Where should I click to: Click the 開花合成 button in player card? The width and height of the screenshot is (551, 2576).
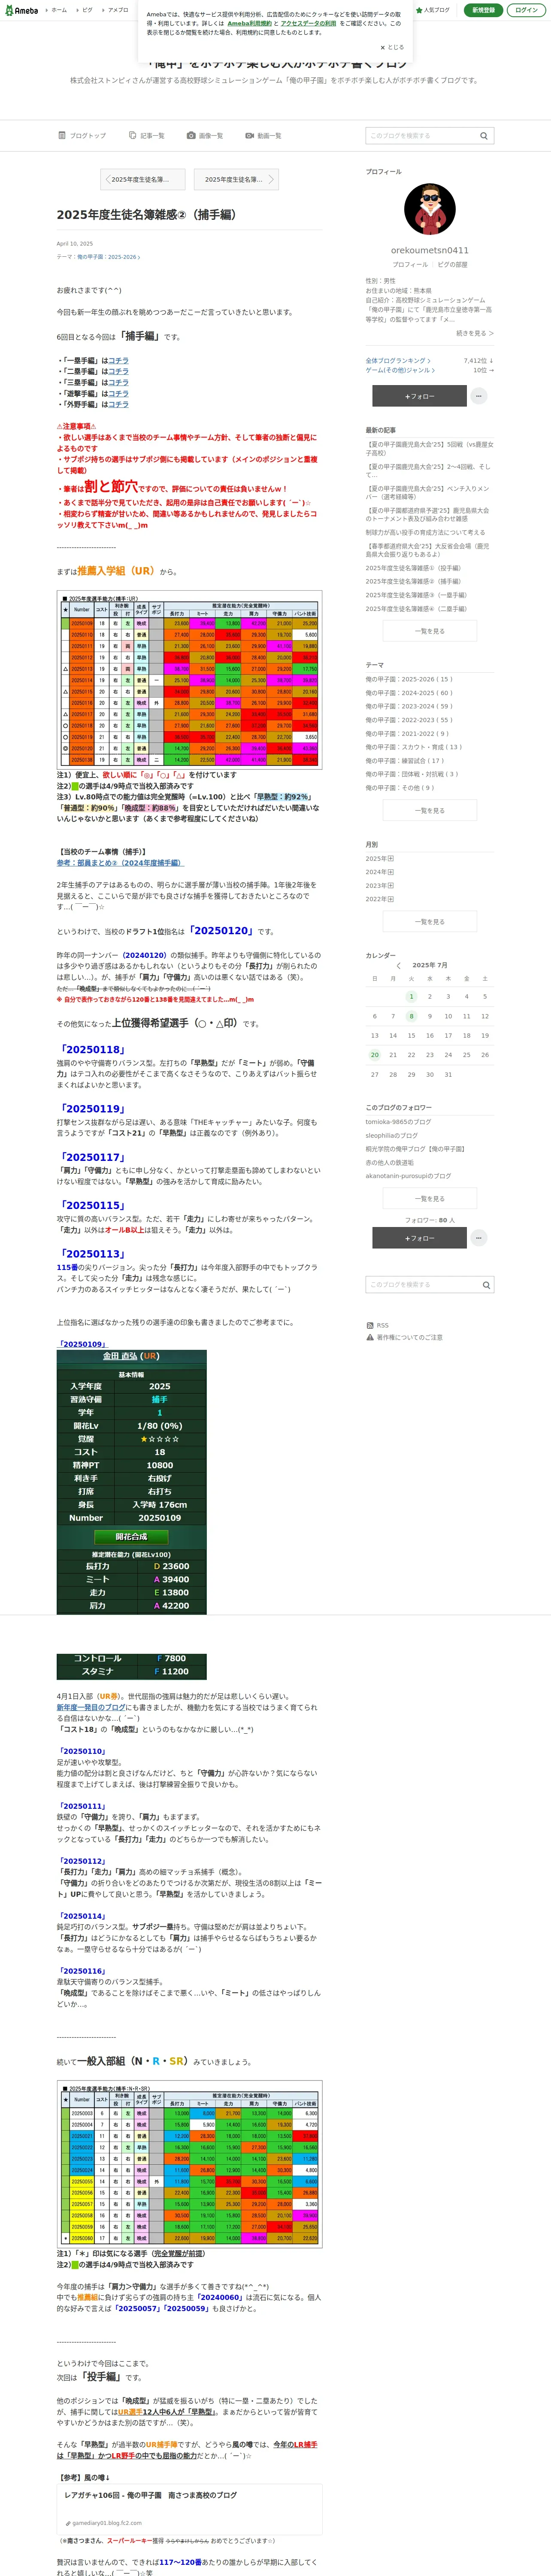click(x=131, y=1537)
